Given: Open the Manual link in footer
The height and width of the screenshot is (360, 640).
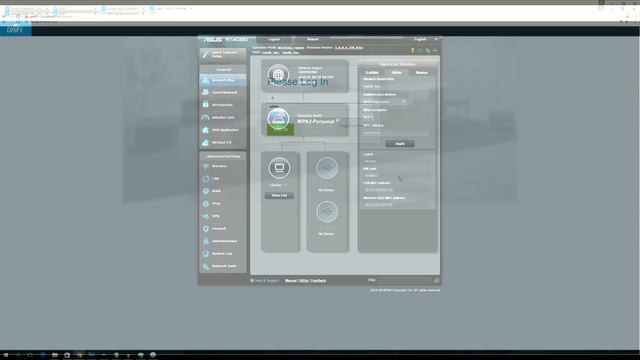Looking at the screenshot, I should click(291, 281).
